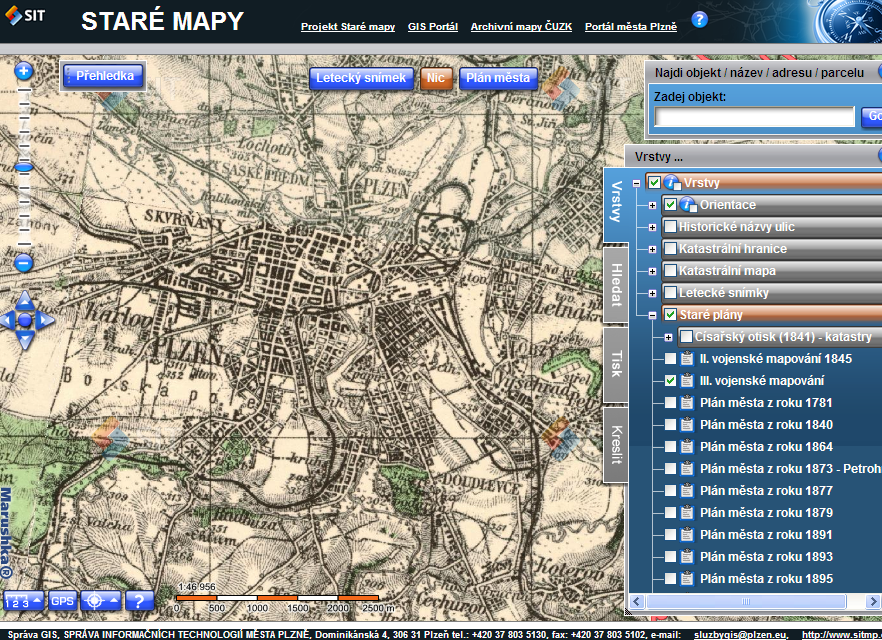Collapse the Vrstvy root tree node
Viewport: 882px width, 640px height.
pyautogui.click(x=636, y=183)
